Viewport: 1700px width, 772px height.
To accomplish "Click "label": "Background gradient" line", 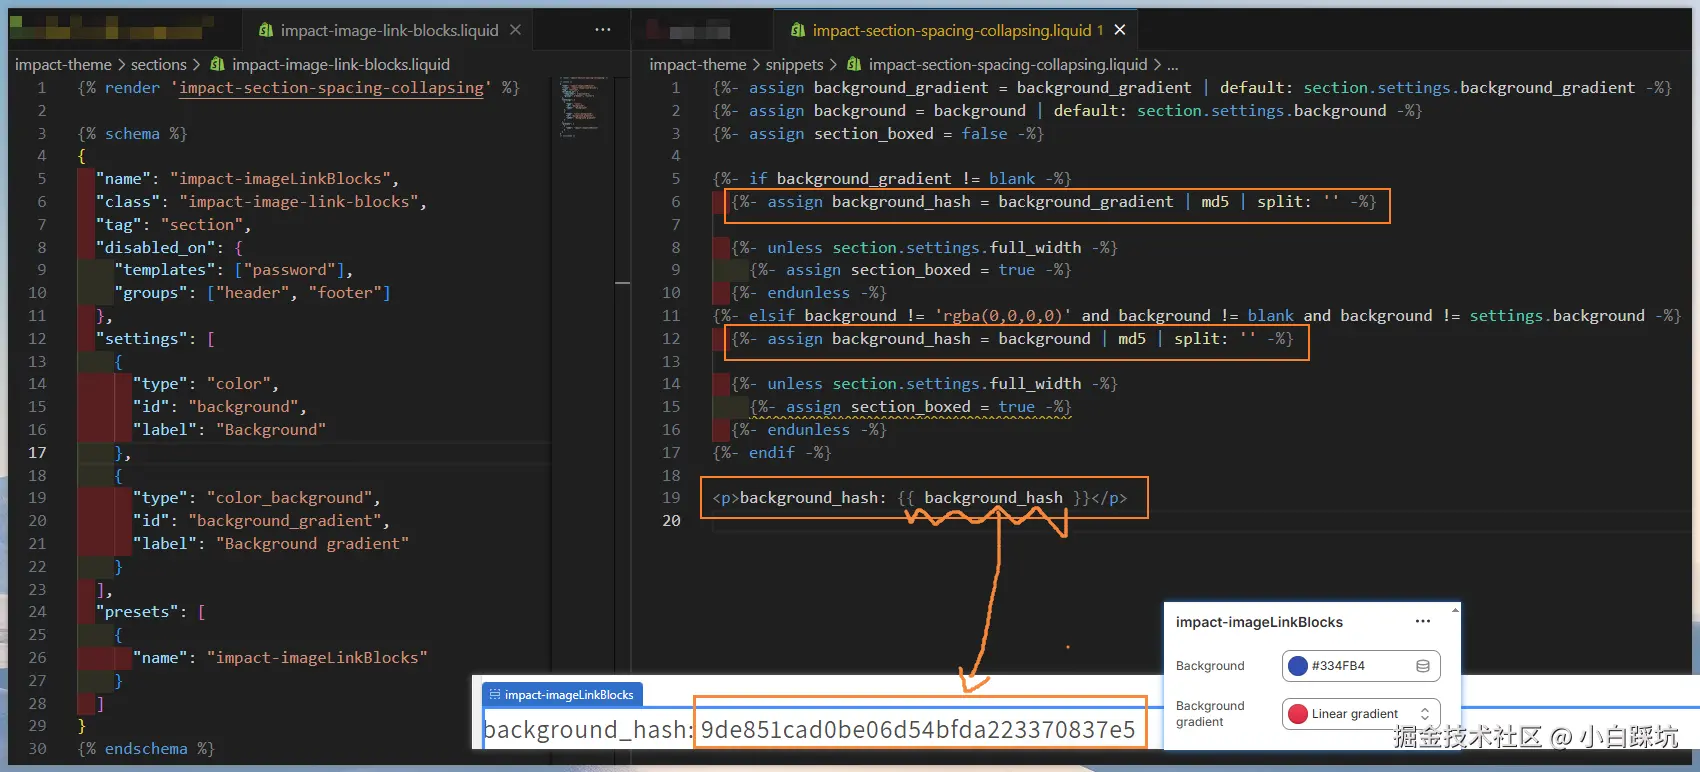I will tap(270, 544).
